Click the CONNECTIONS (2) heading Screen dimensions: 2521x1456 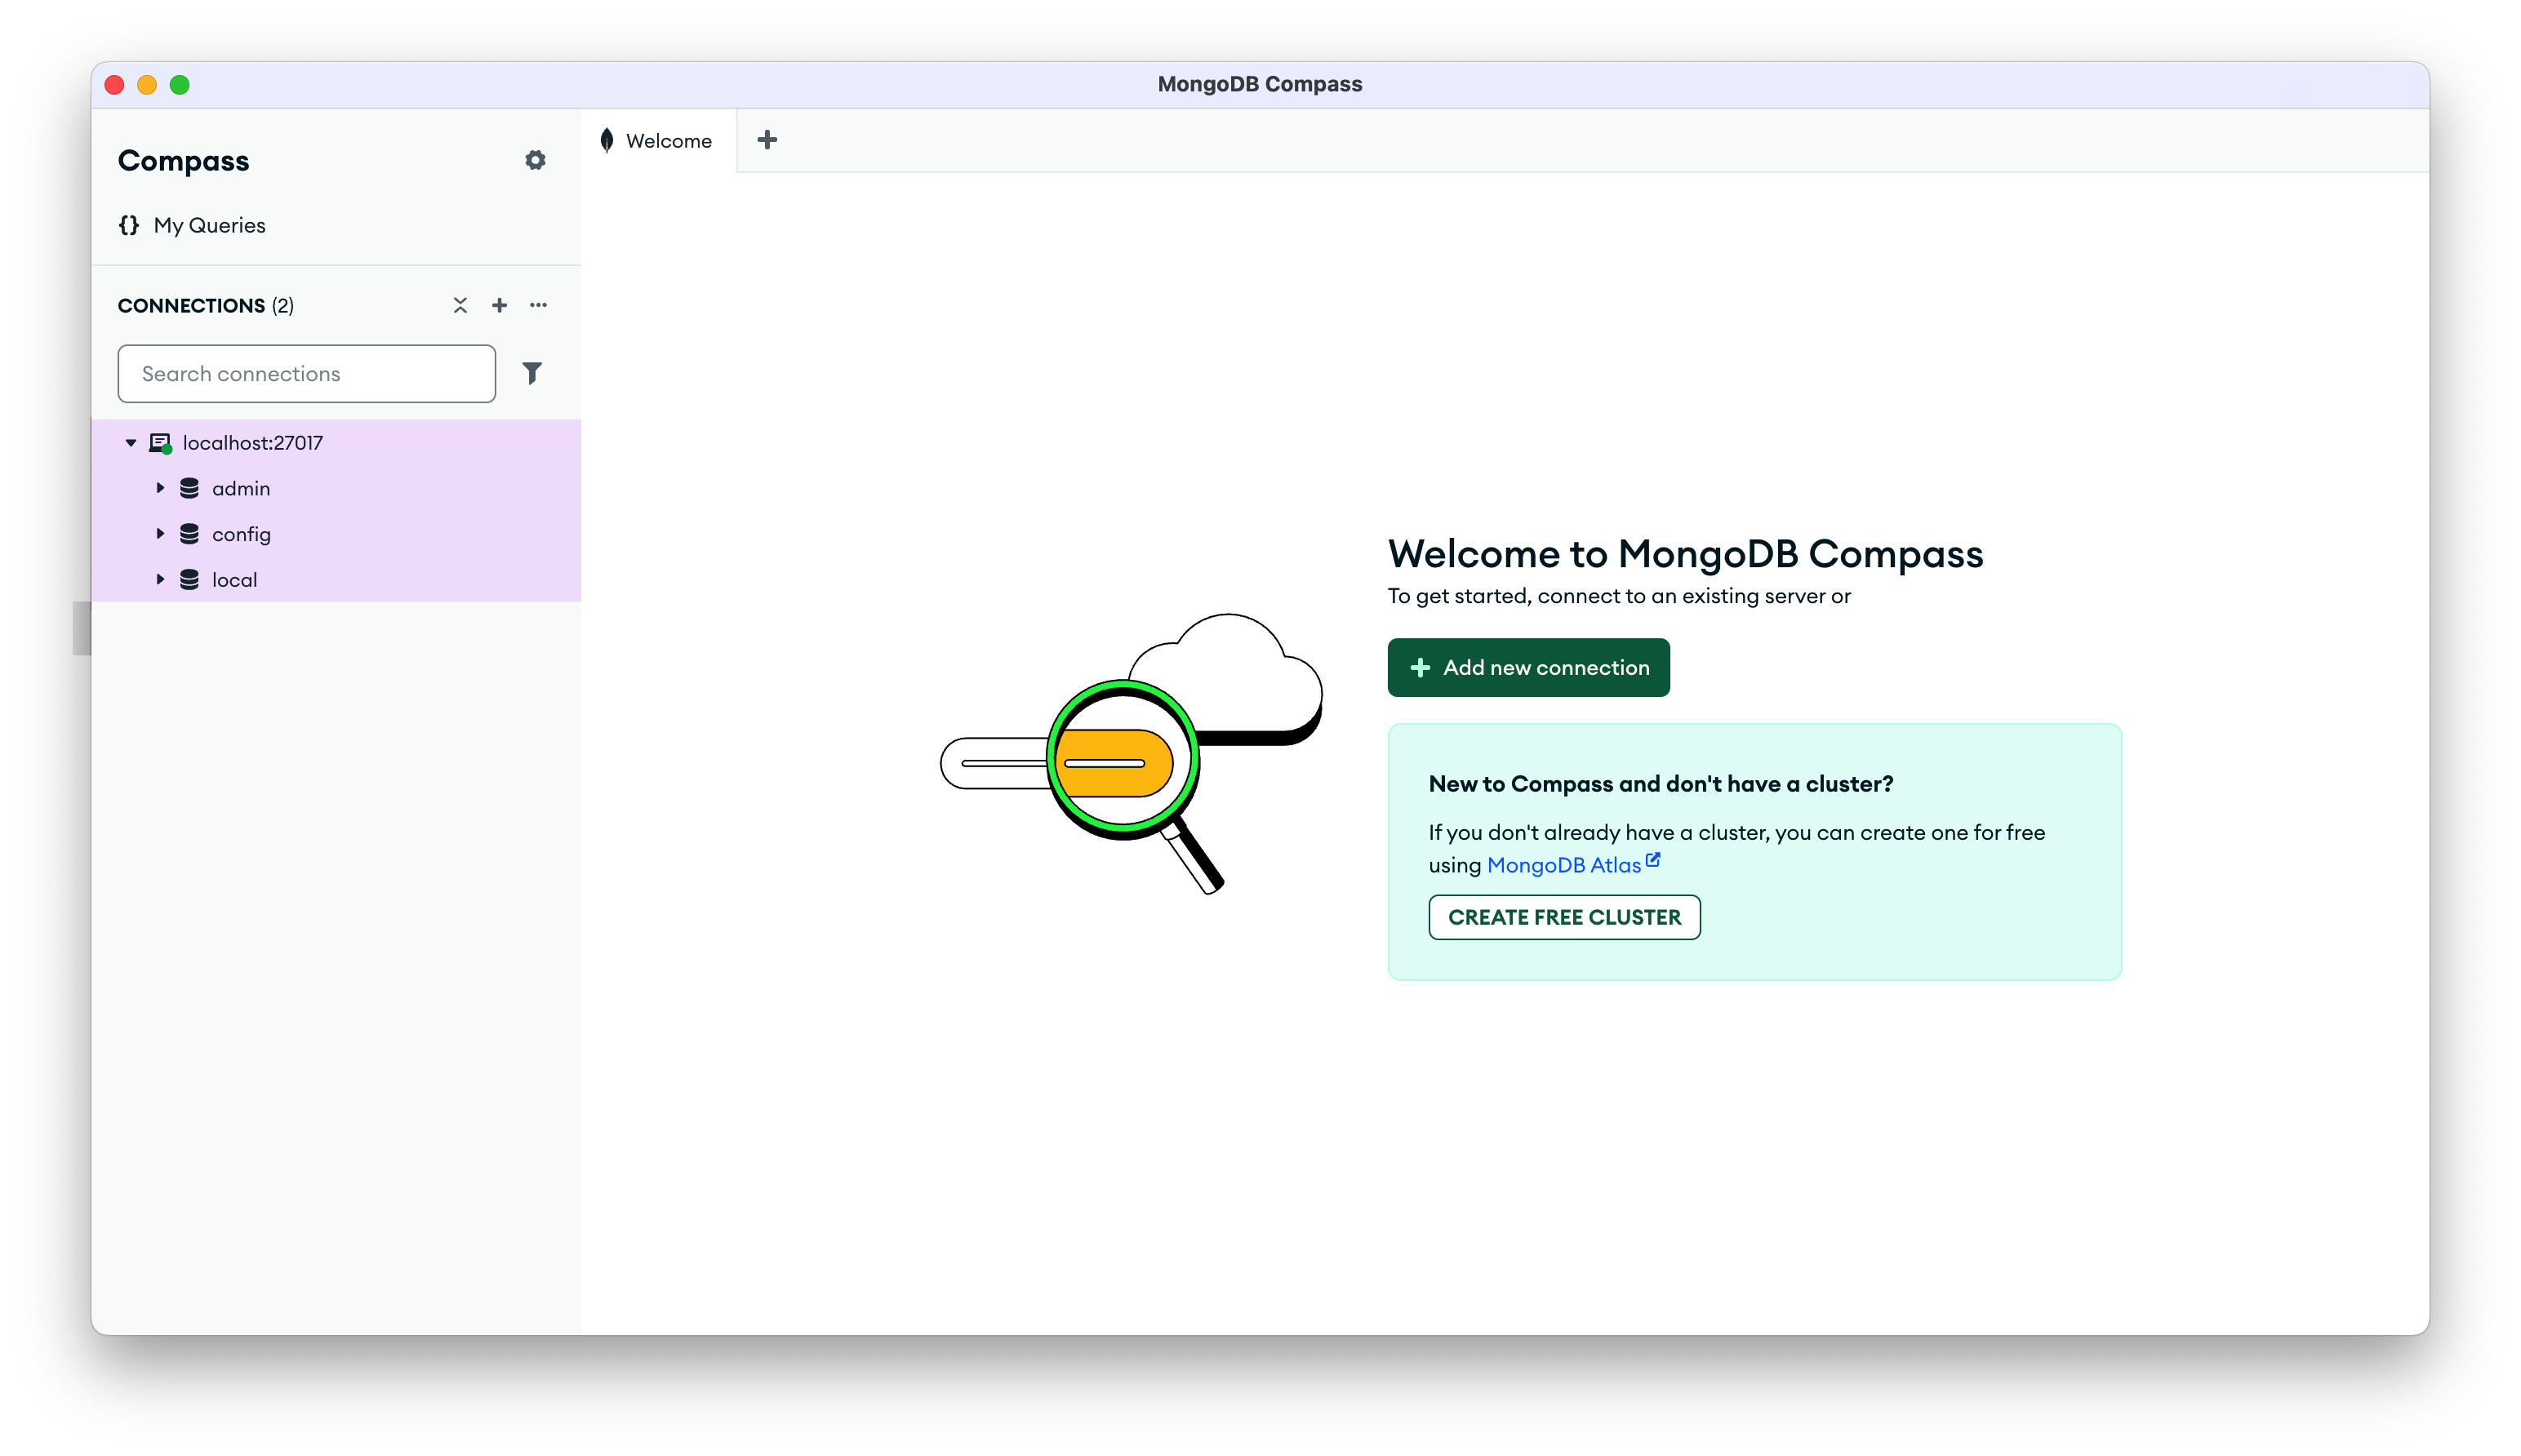(x=206, y=305)
